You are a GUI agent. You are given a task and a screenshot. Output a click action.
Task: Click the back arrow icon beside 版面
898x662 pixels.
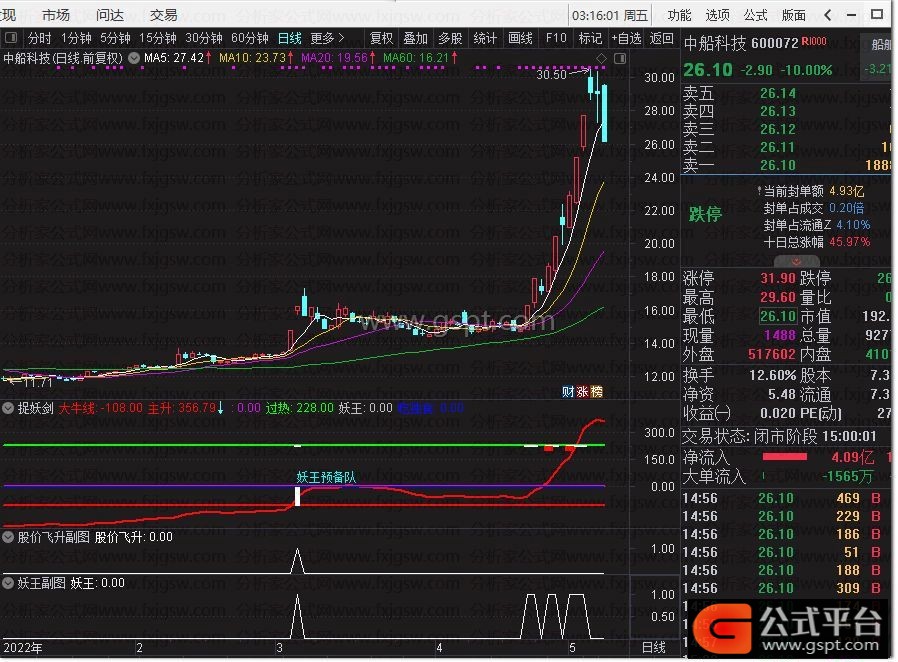pos(828,15)
